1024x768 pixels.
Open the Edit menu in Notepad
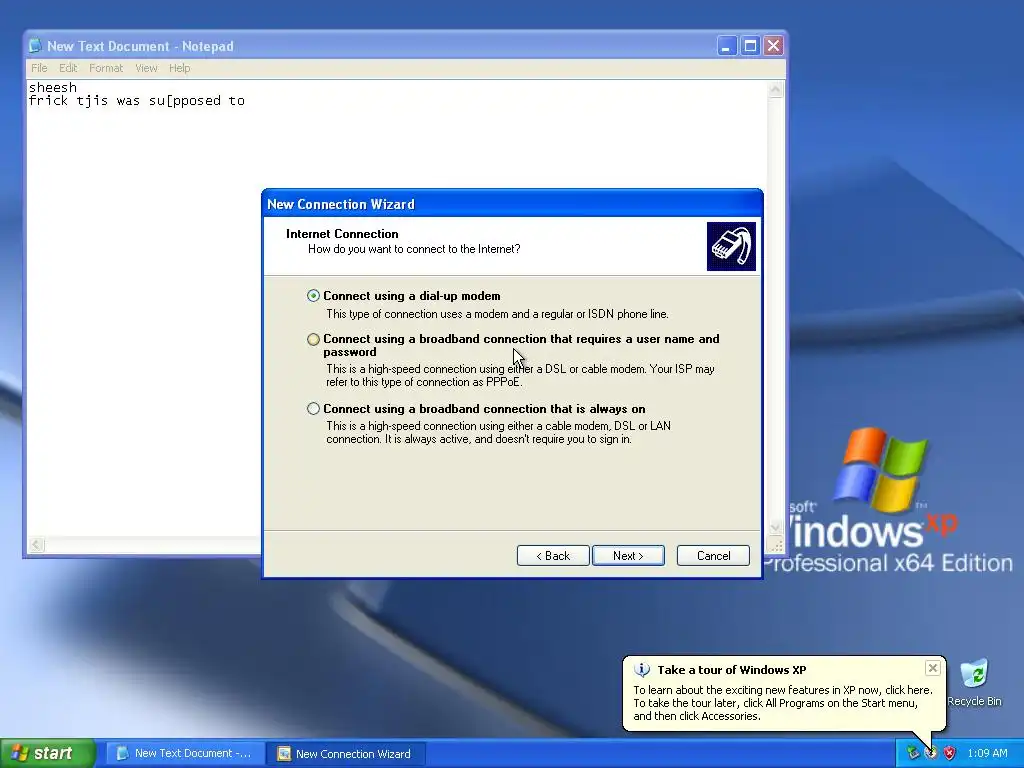coord(68,68)
